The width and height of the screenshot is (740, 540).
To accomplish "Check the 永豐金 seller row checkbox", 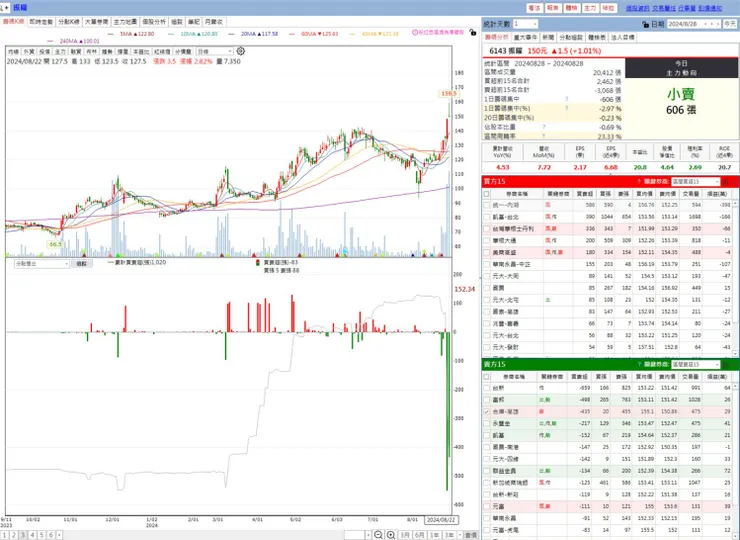I will [487, 423].
